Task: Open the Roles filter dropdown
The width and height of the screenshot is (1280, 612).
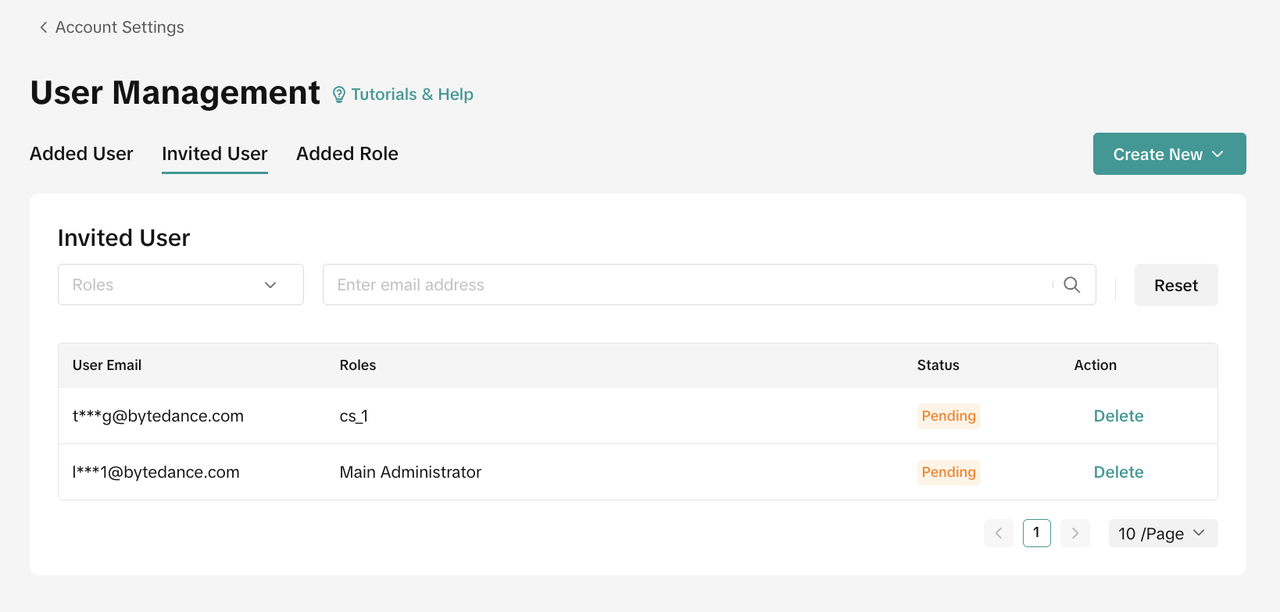Action: [x=180, y=285]
